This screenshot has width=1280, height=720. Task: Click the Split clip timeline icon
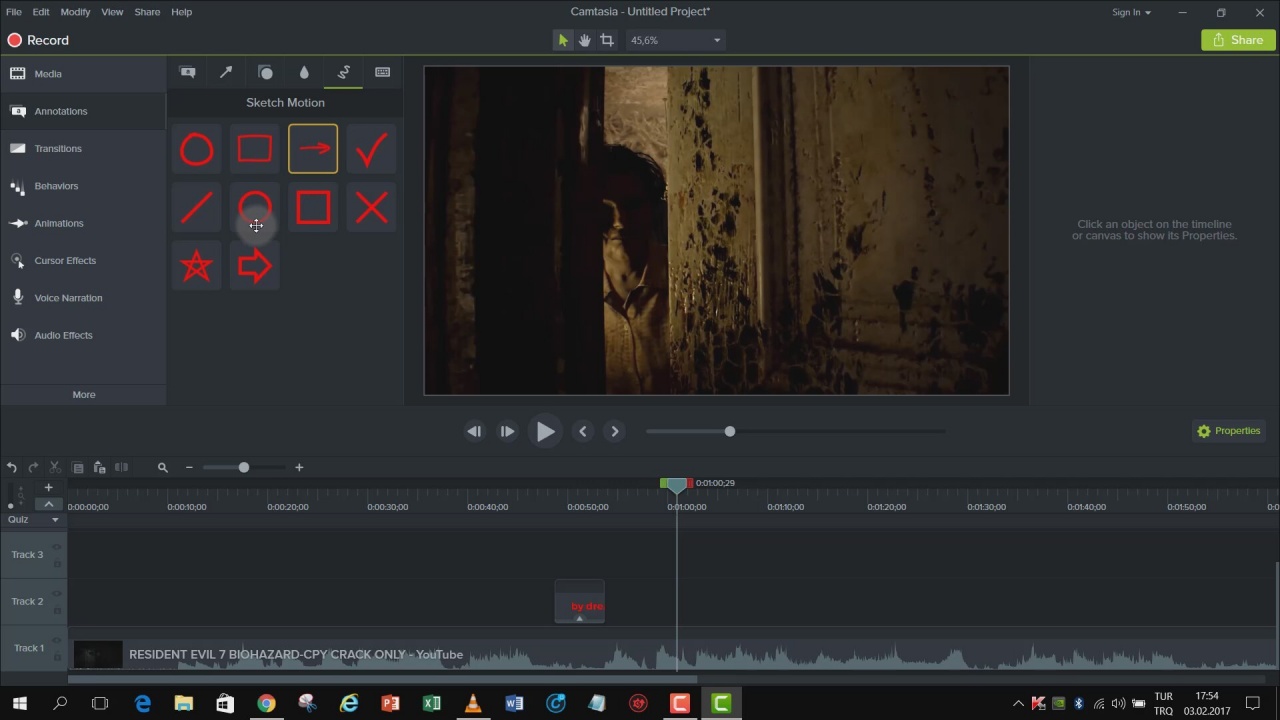(121, 467)
